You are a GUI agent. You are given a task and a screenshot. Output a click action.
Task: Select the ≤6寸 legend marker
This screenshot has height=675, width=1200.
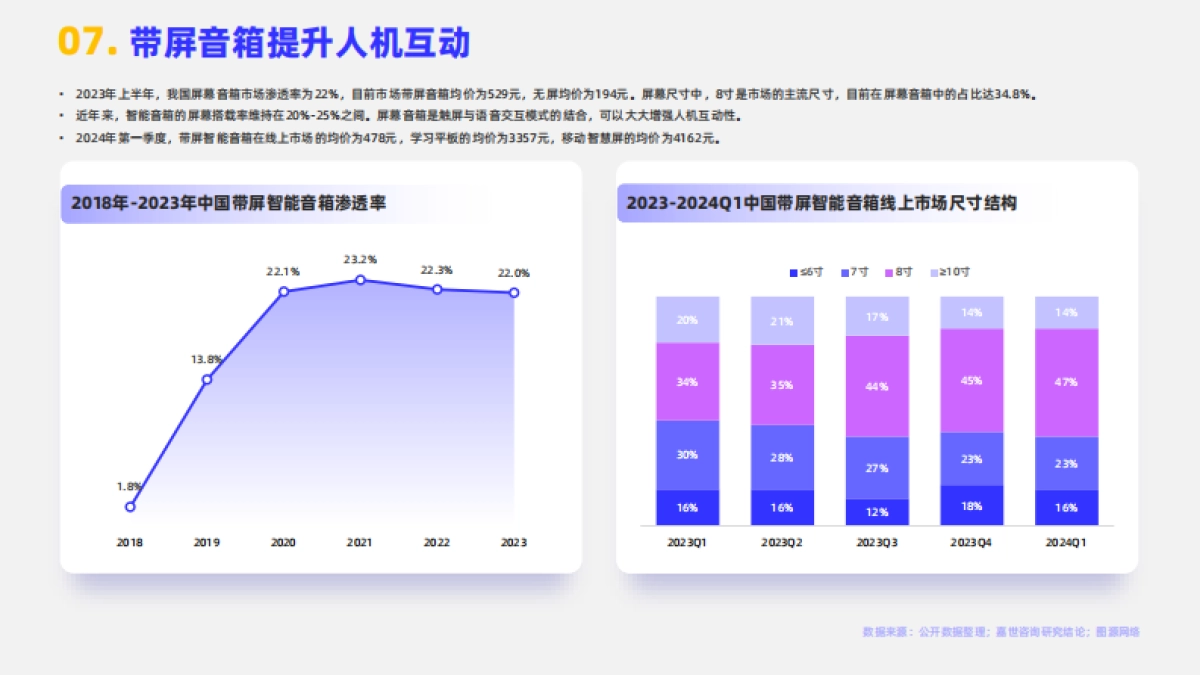tap(796, 271)
